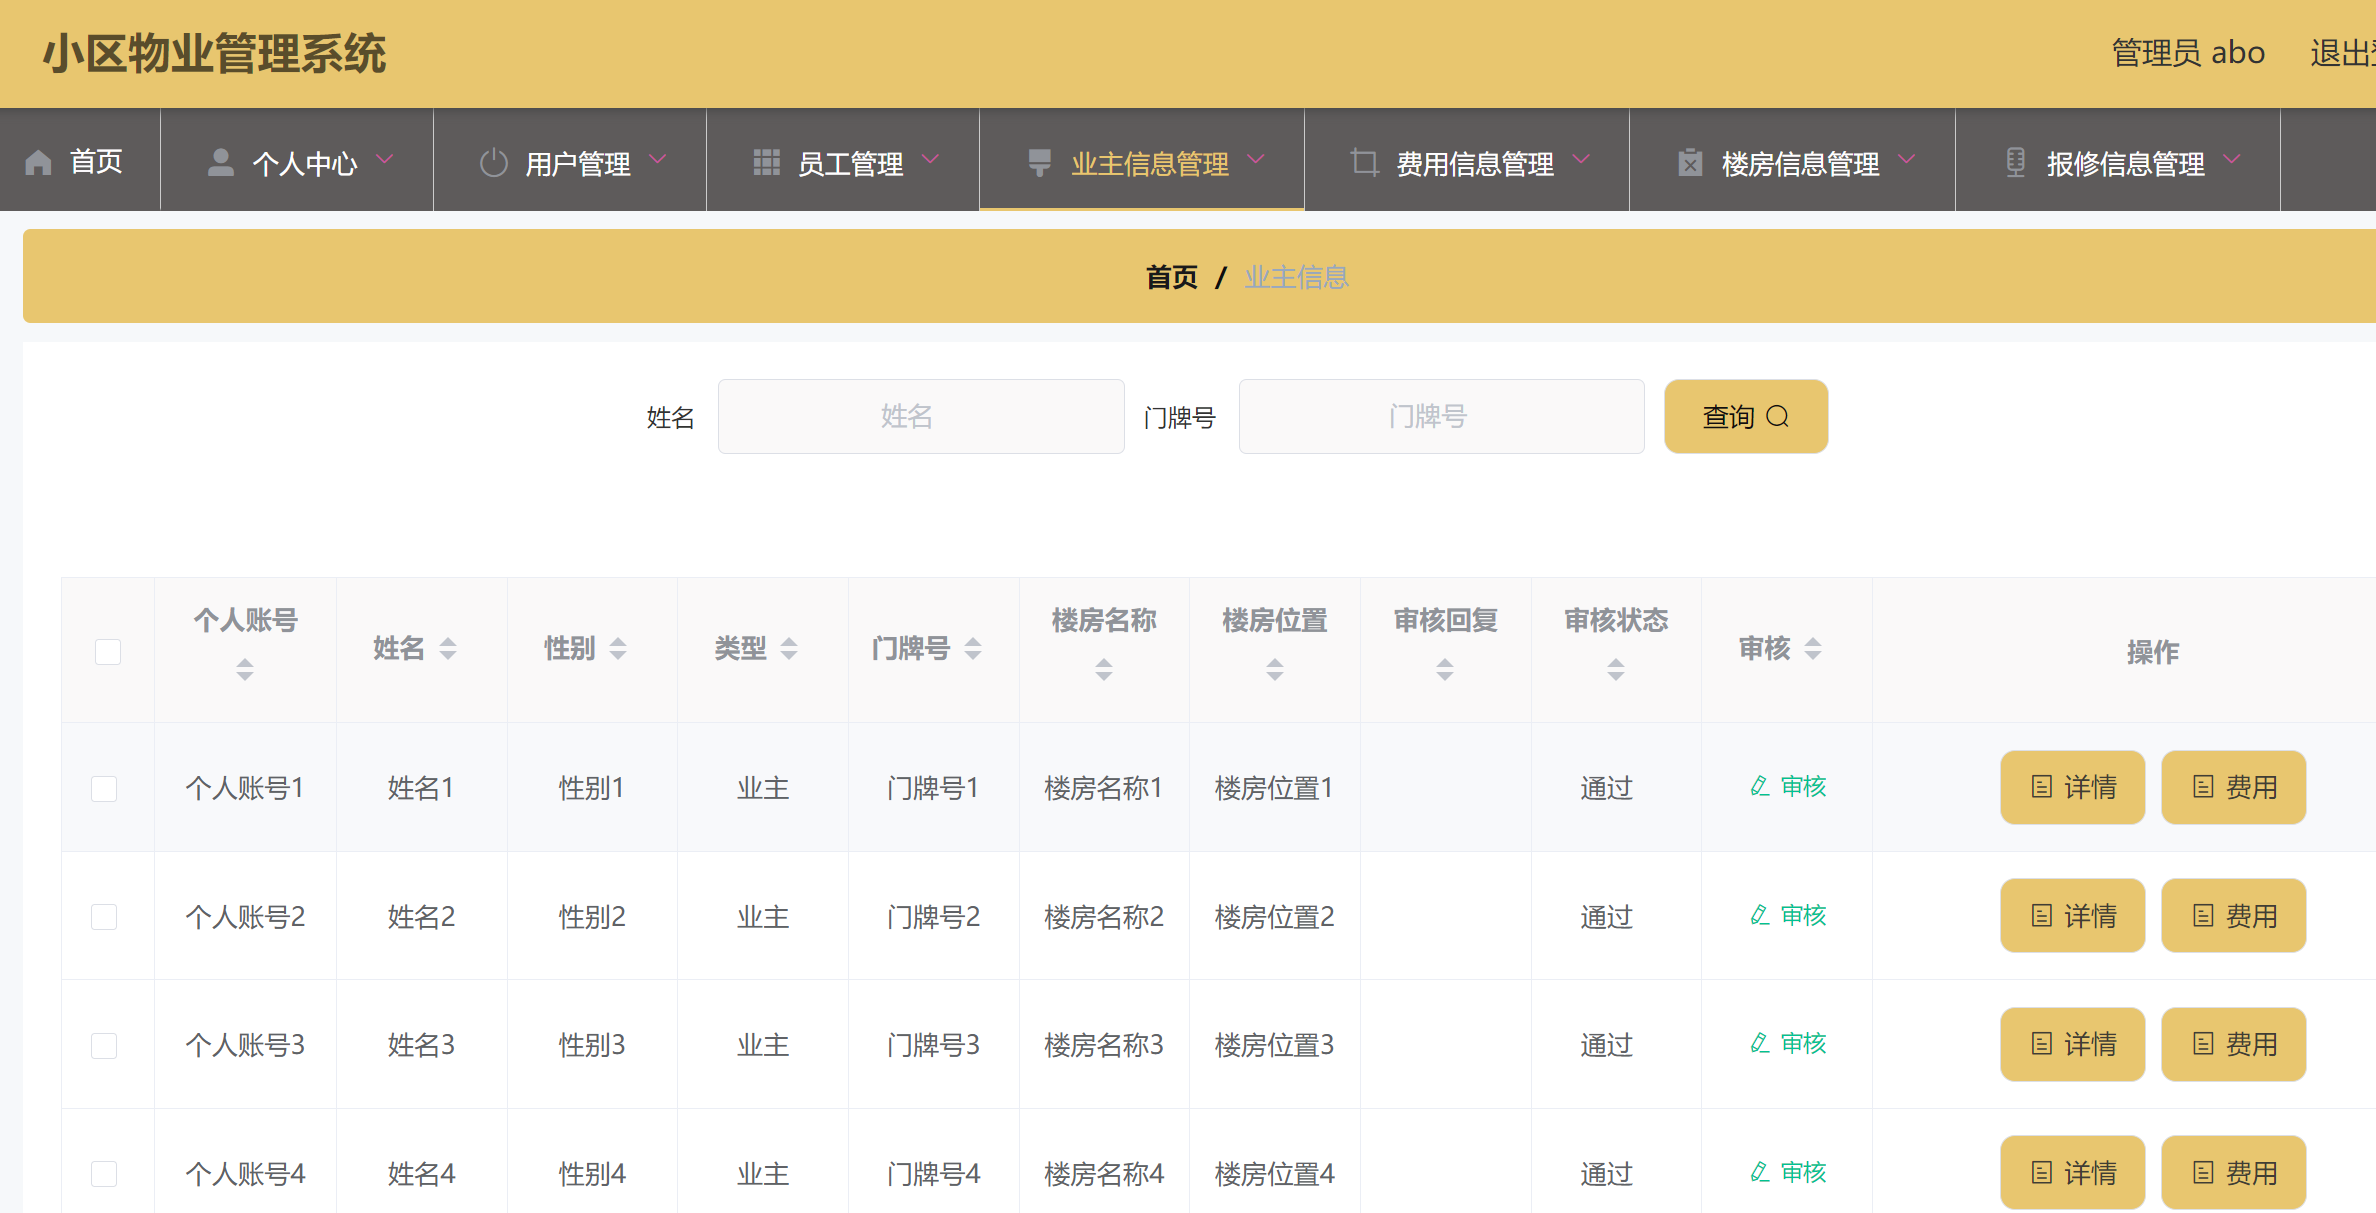Click the magnifier icon in the 查询 button
The width and height of the screenshot is (2376, 1213).
pyautogui.click(x=1777, y=416)
